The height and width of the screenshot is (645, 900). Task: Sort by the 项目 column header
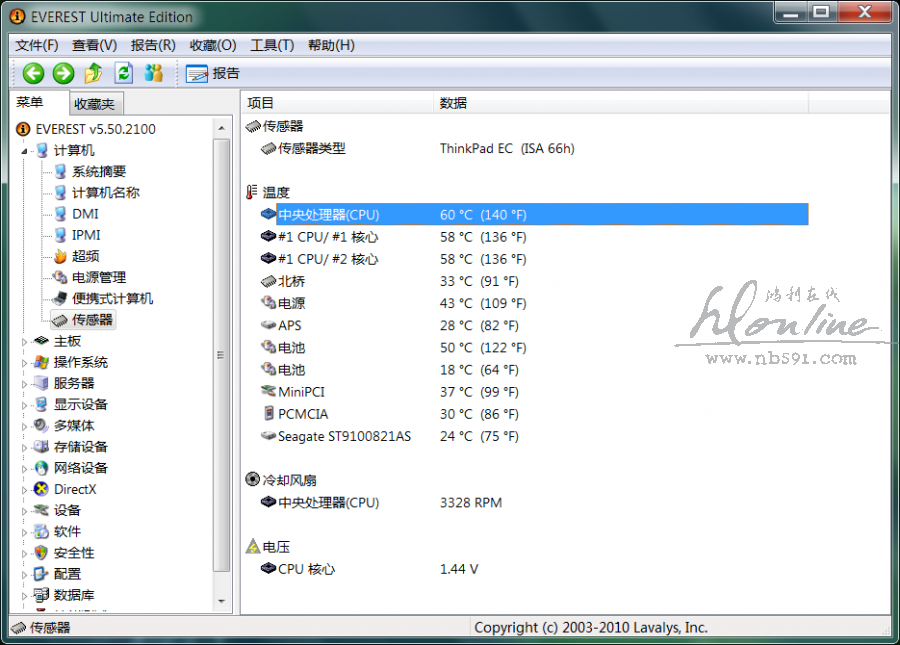coord(338,103)
